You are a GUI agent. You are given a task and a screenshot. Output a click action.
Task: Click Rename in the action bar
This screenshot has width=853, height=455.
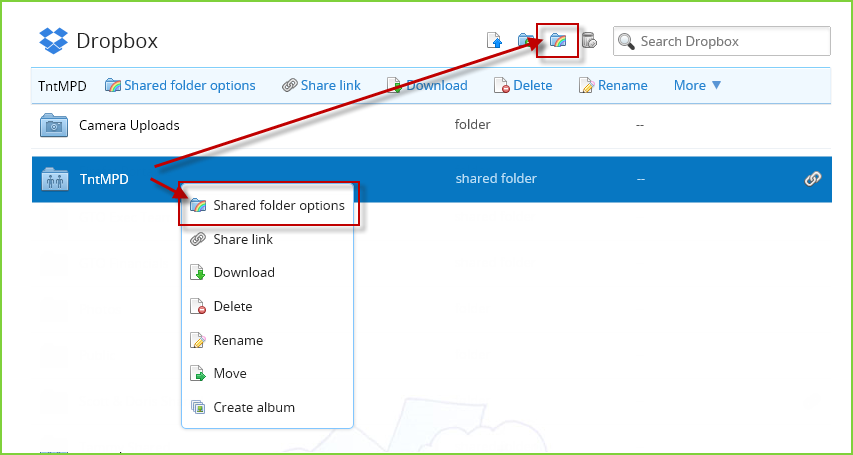[x=613, y=85]
